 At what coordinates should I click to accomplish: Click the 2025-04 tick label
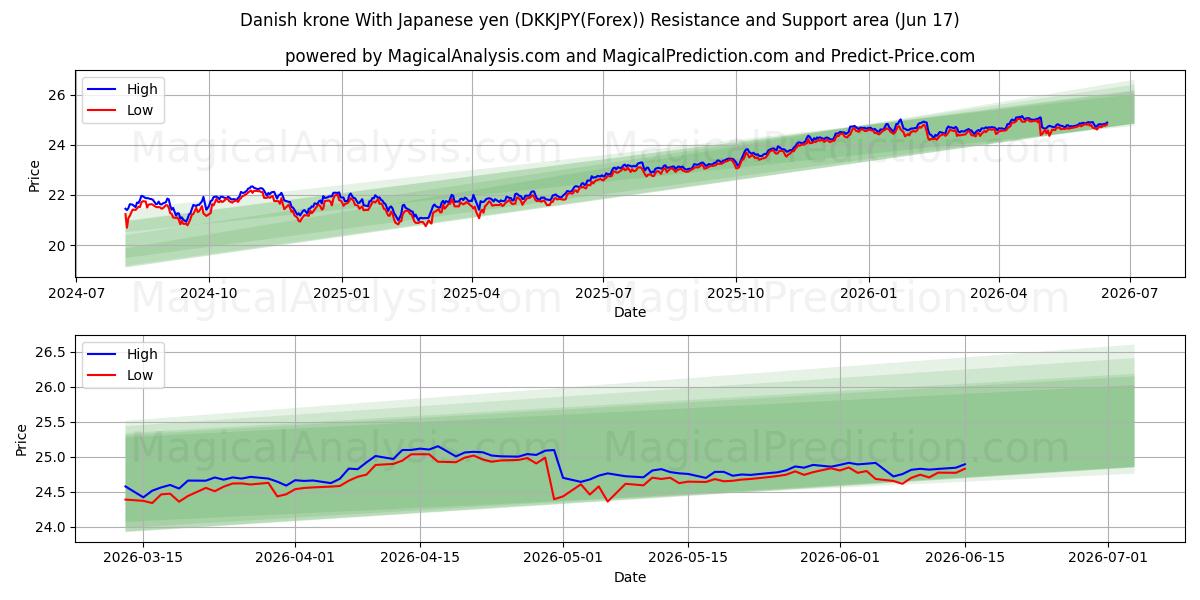pyautogui.click(x=472, y=294)
